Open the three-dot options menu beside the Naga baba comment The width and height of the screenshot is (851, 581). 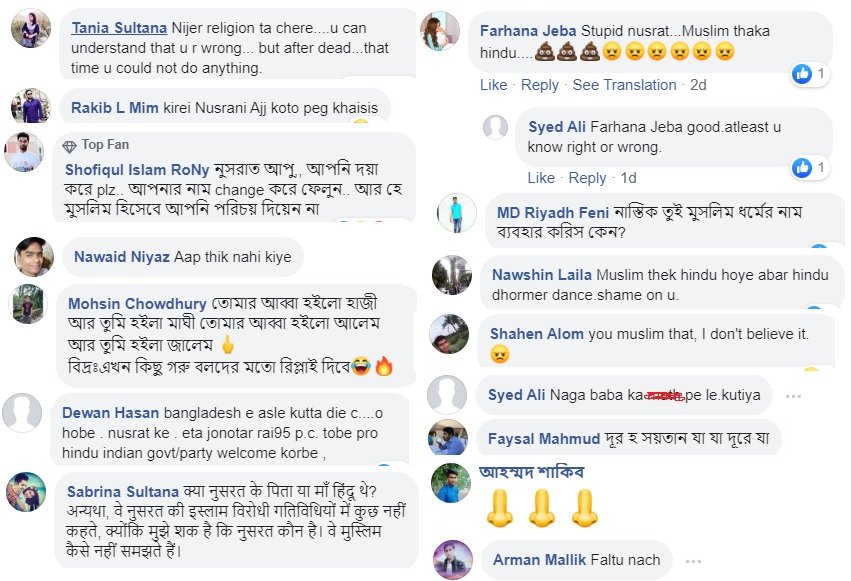point(793,395)
